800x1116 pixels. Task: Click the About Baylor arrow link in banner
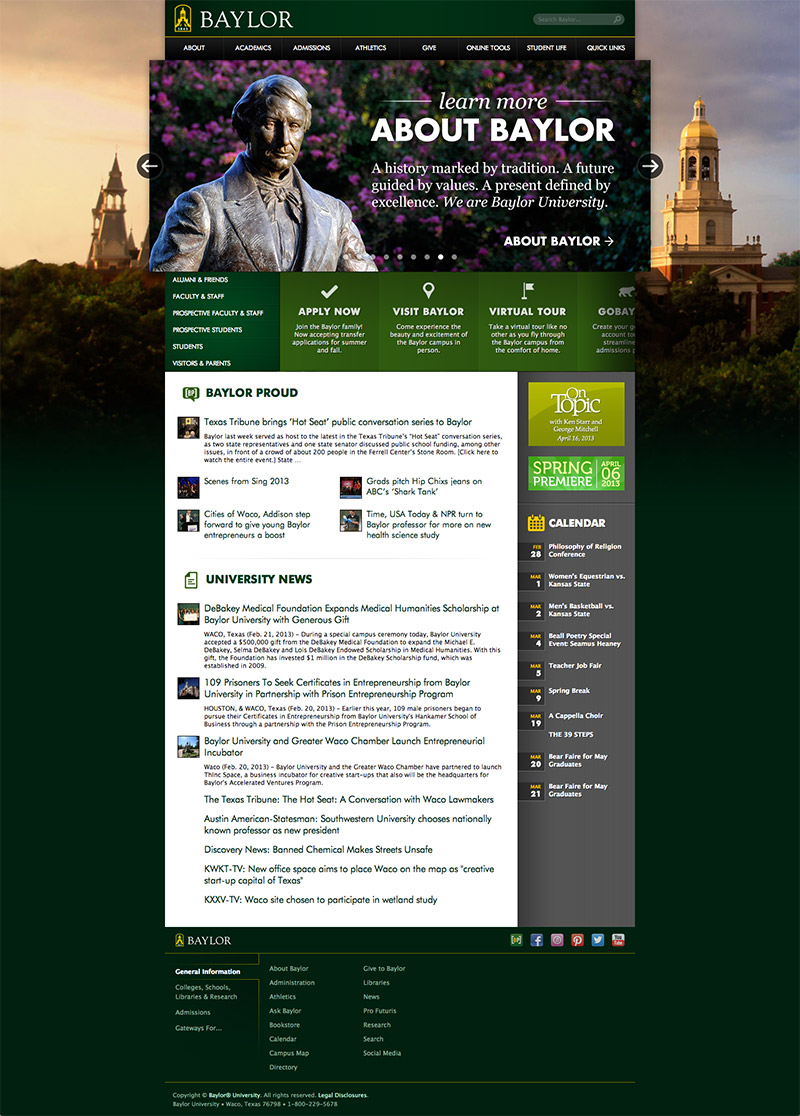[x=559, y=241]
